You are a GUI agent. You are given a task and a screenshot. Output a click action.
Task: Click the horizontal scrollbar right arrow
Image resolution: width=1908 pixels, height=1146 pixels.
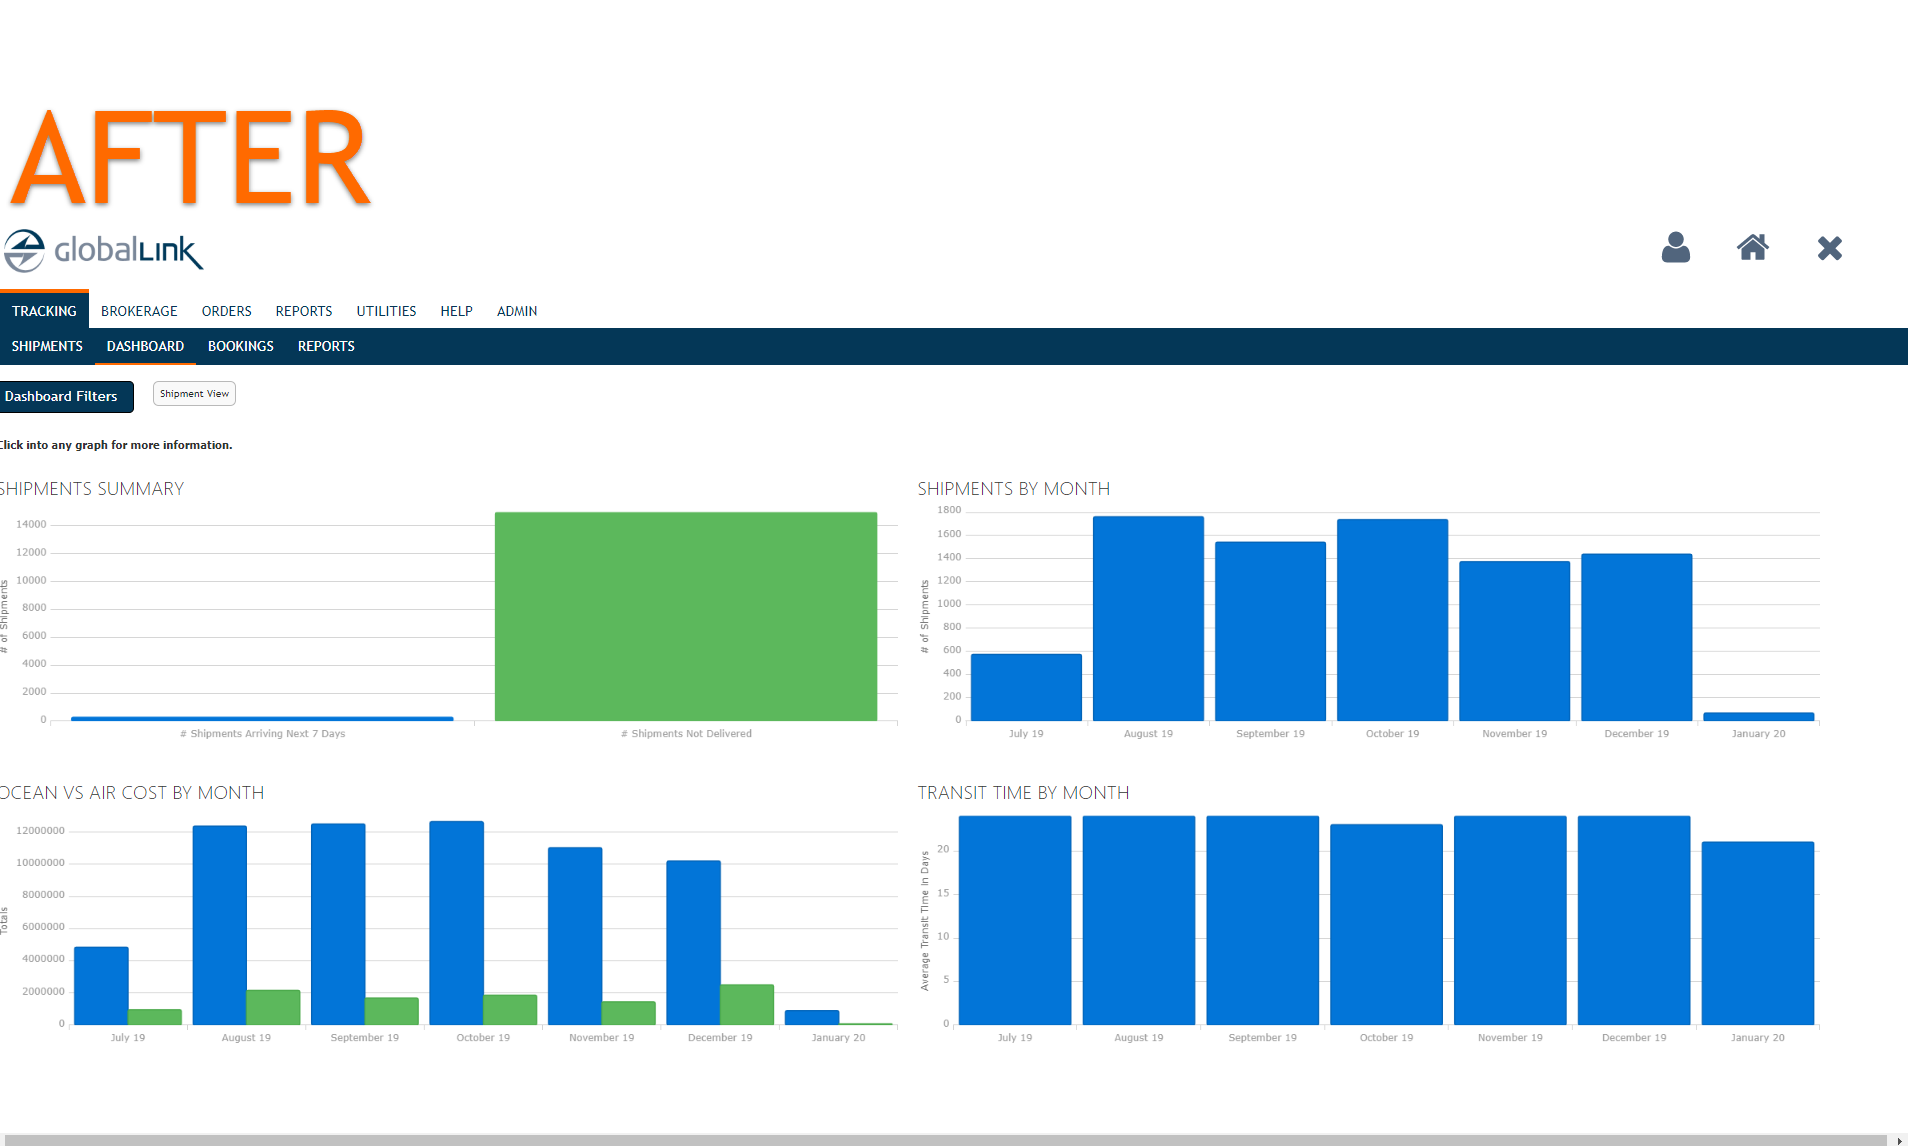1899,1140
